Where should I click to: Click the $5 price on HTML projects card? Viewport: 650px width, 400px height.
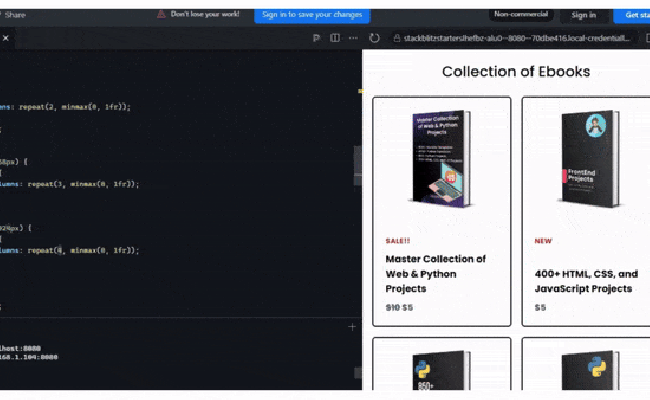[540, 308]
